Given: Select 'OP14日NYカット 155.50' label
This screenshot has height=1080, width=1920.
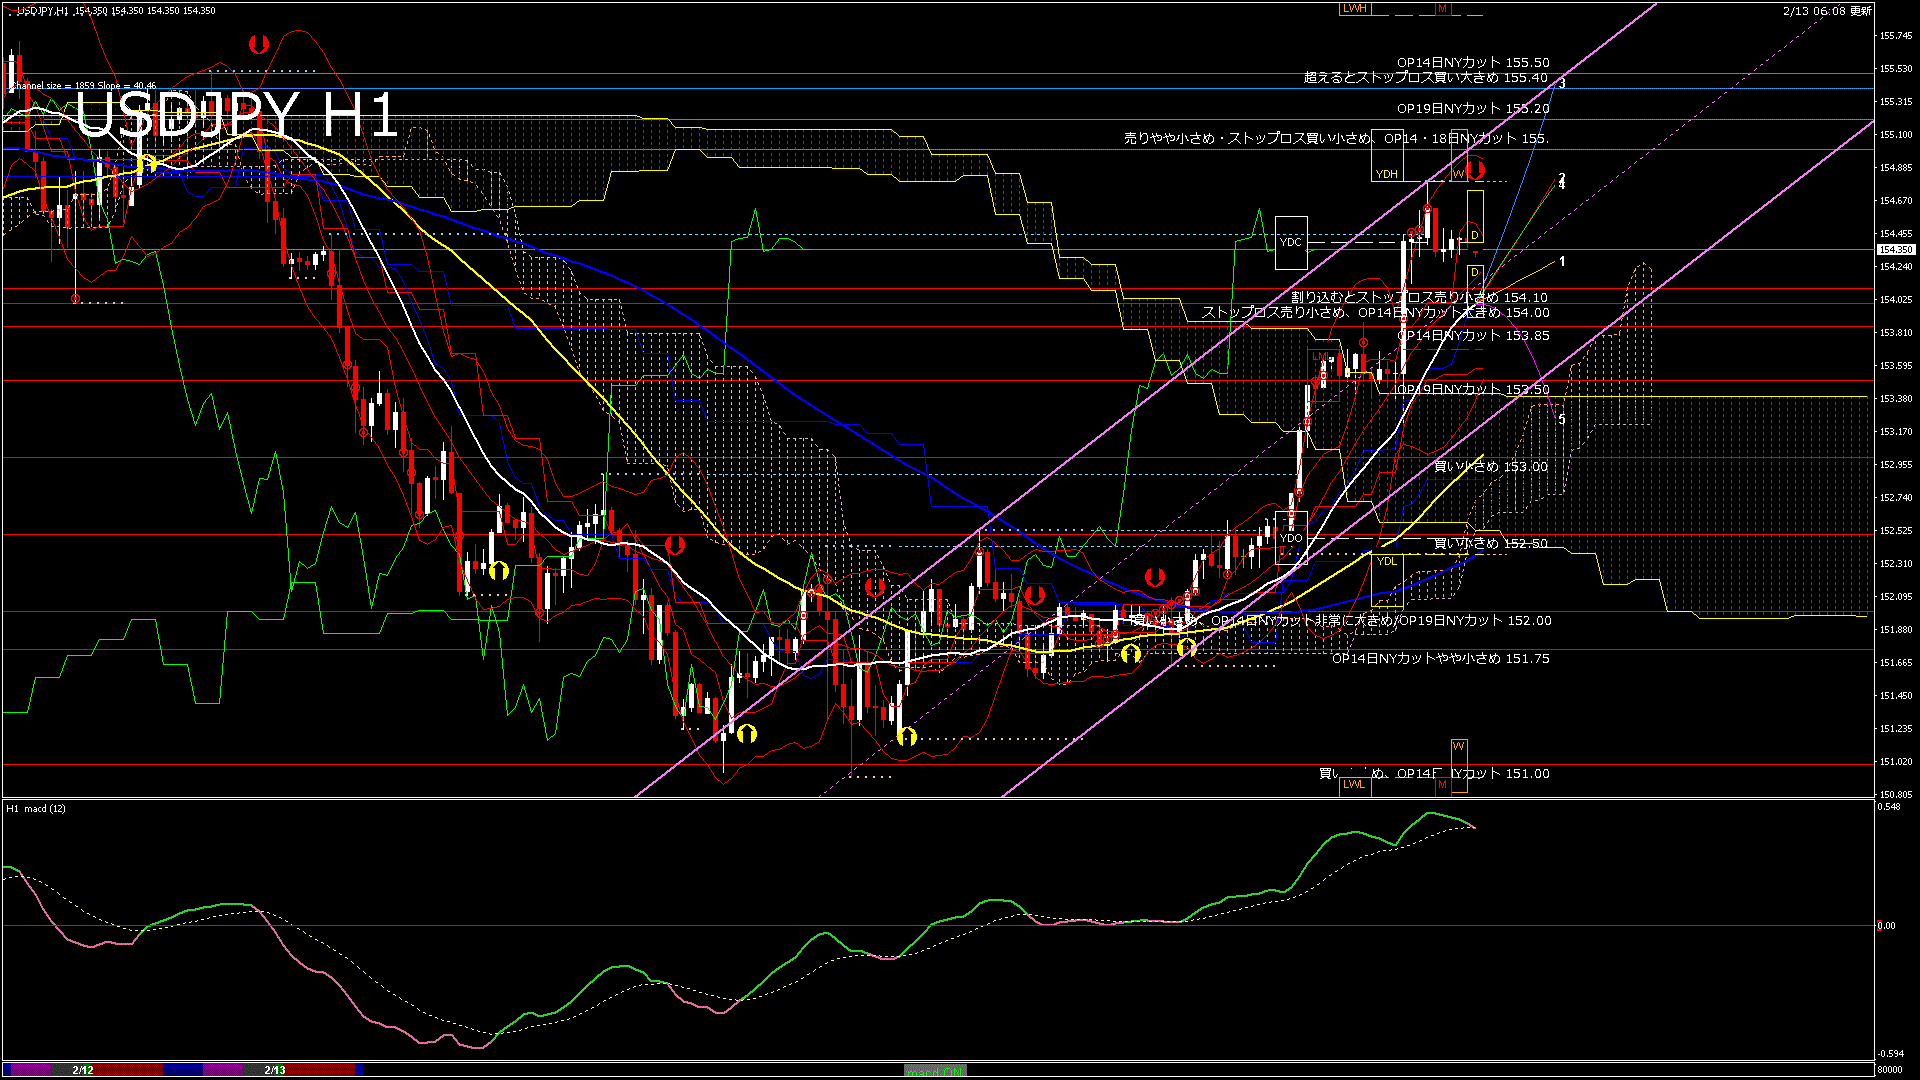Looking at the screenshot, I should click(x=1473, y=62).
